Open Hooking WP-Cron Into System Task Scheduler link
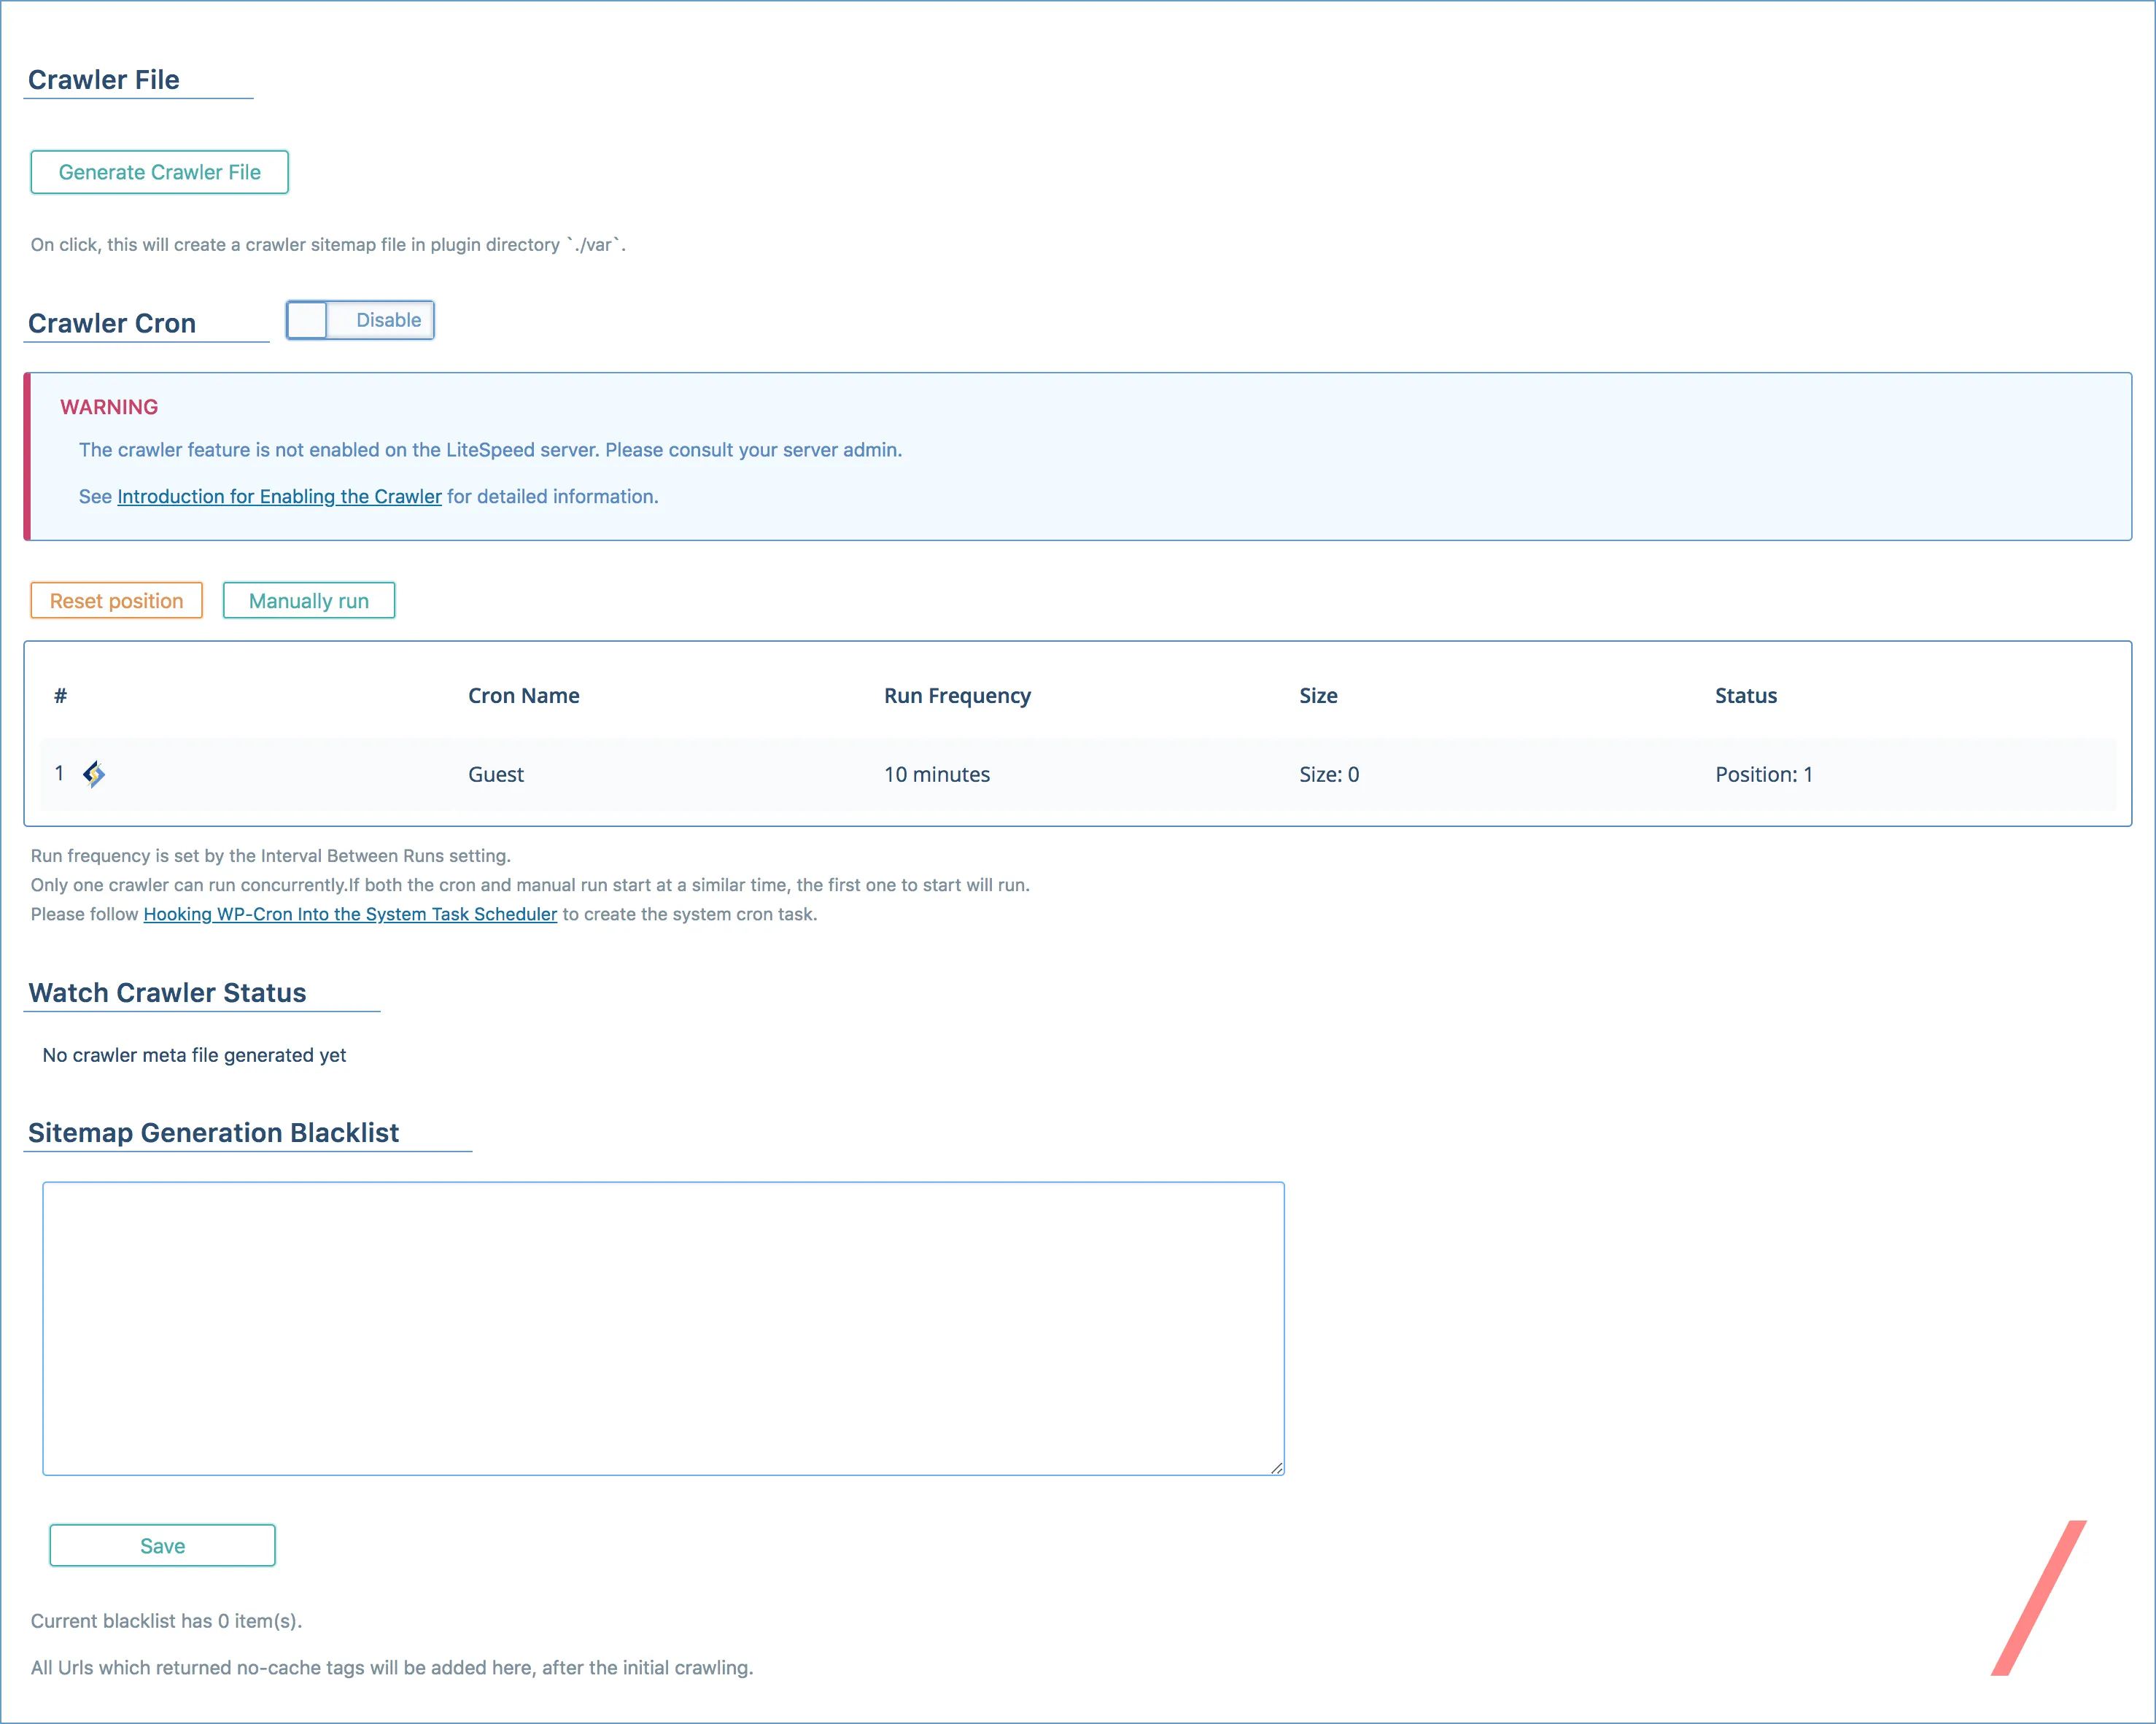This screenshot has height=1724, width=2156. 350,914
